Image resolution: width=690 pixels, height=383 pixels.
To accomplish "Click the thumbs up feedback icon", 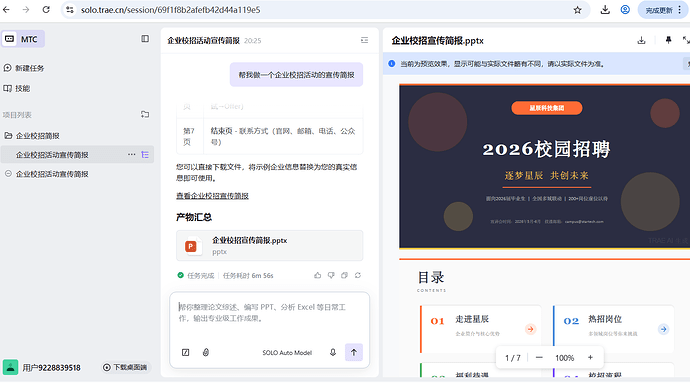I will coord(318,275).
